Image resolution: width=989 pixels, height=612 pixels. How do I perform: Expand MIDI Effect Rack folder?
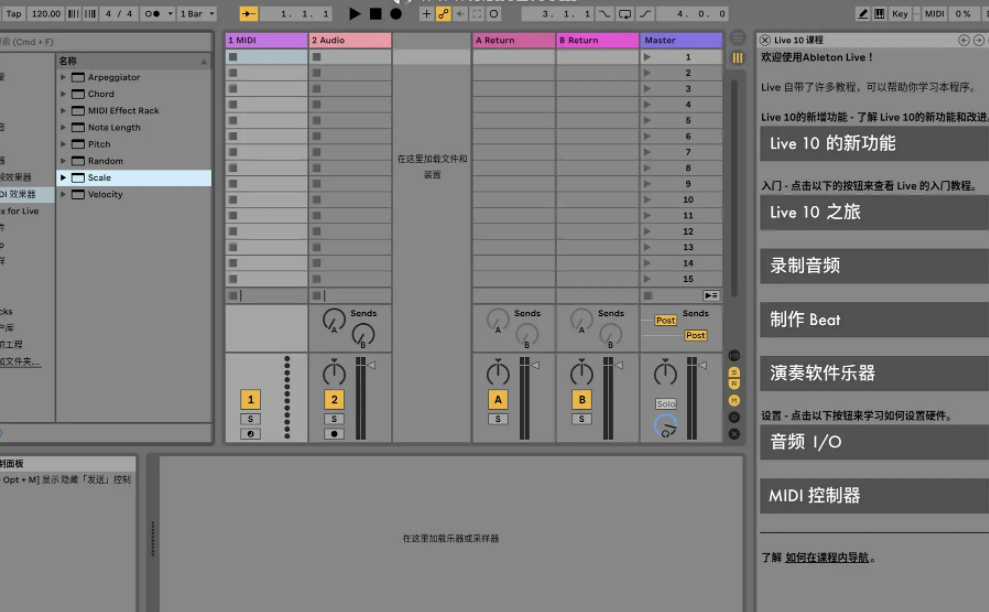[63, 110]
